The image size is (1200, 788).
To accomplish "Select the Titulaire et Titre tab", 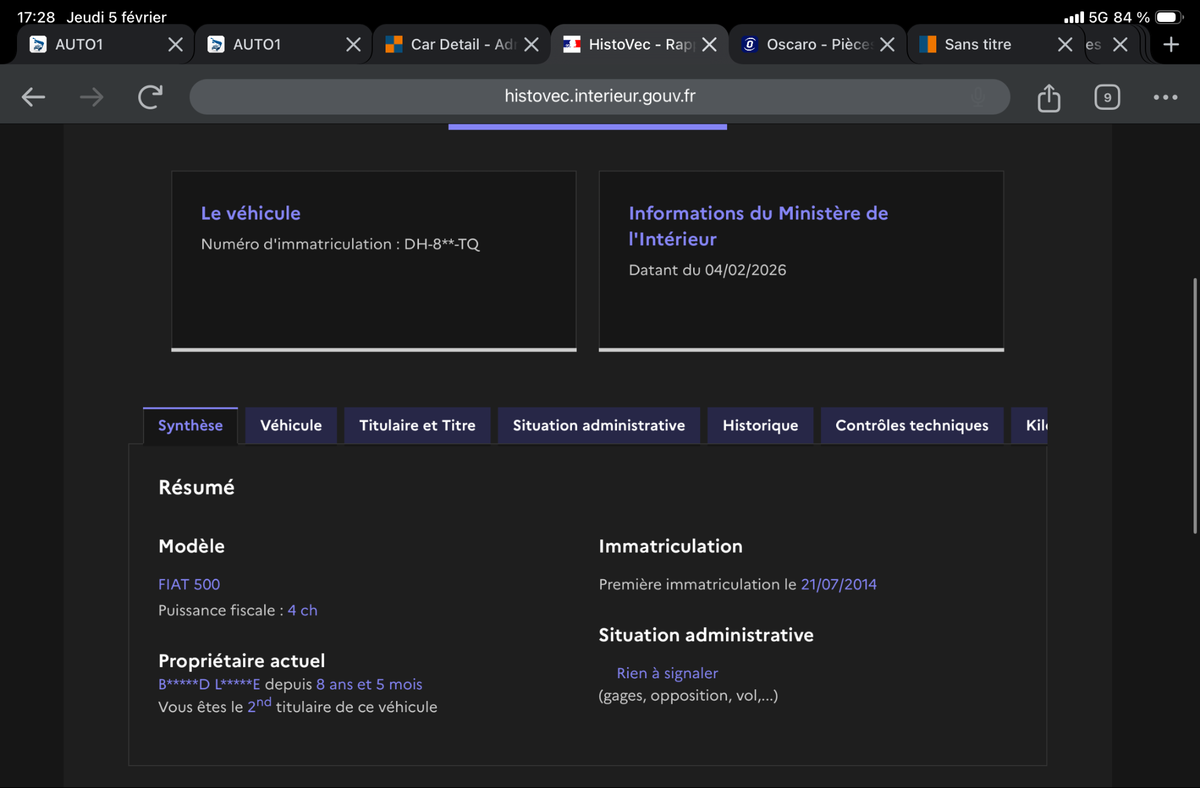I will tap(417, 425).
